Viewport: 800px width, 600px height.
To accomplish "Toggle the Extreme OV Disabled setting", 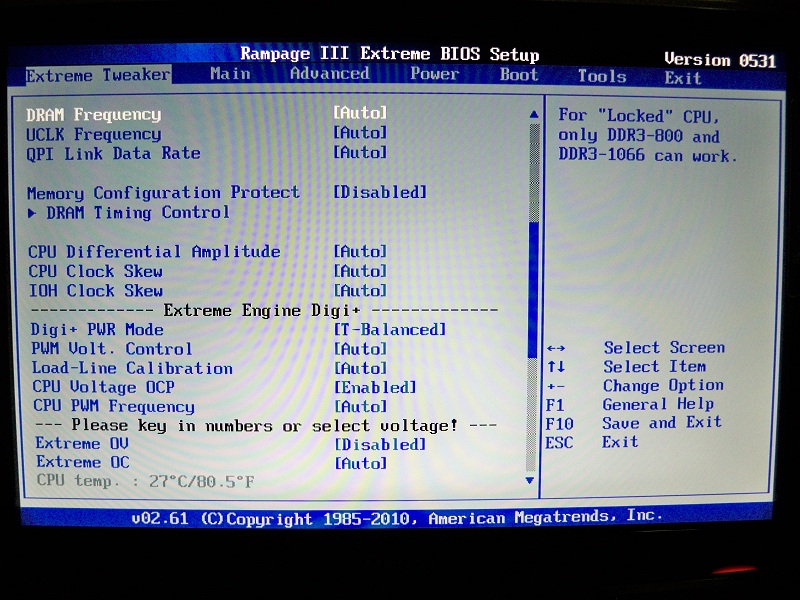I will pos(380,444).
